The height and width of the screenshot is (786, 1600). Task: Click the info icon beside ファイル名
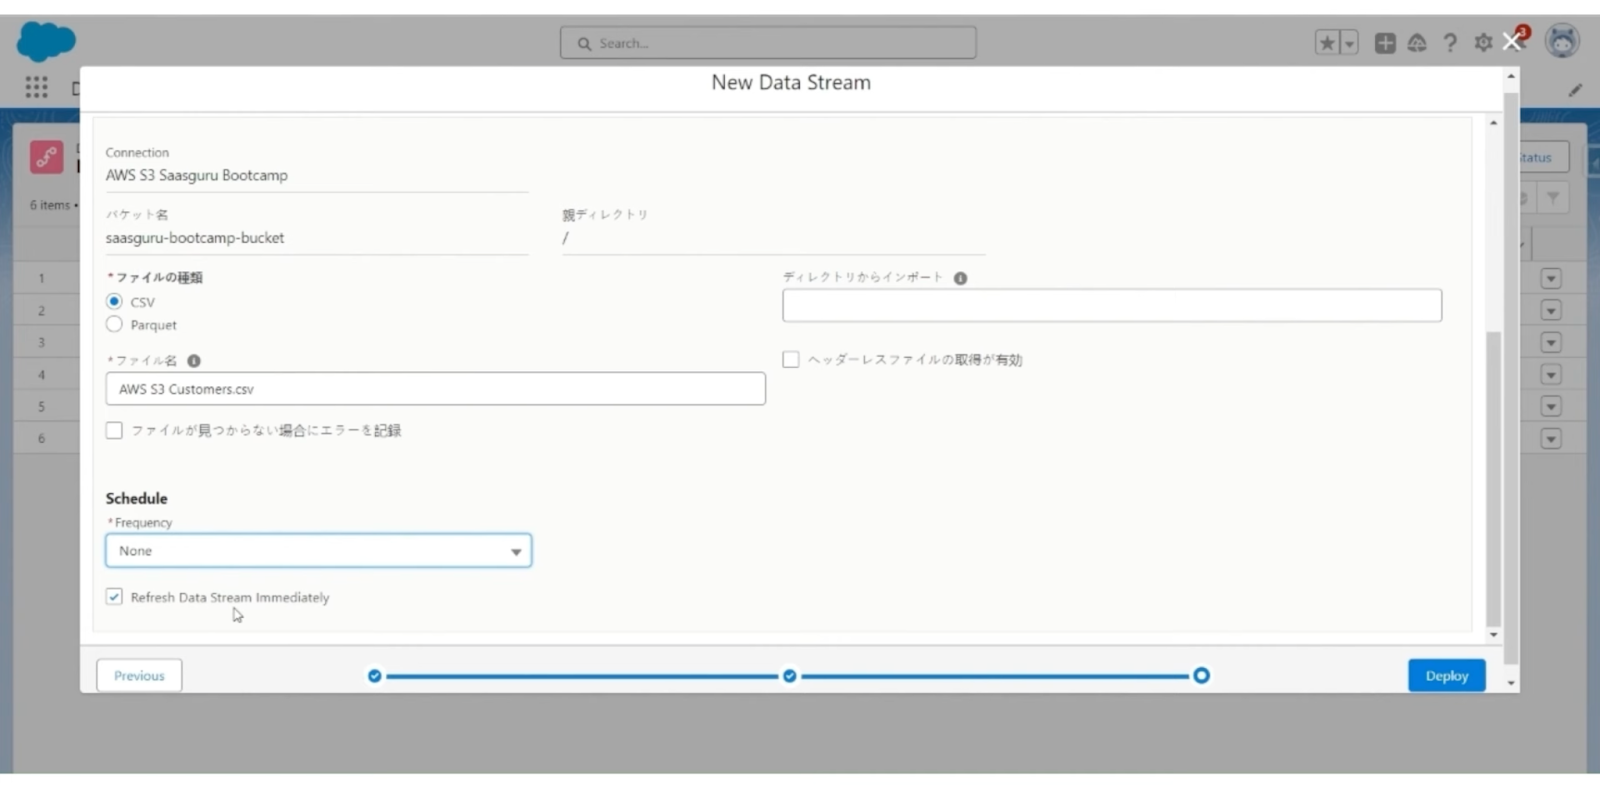(x=194, y=361)
